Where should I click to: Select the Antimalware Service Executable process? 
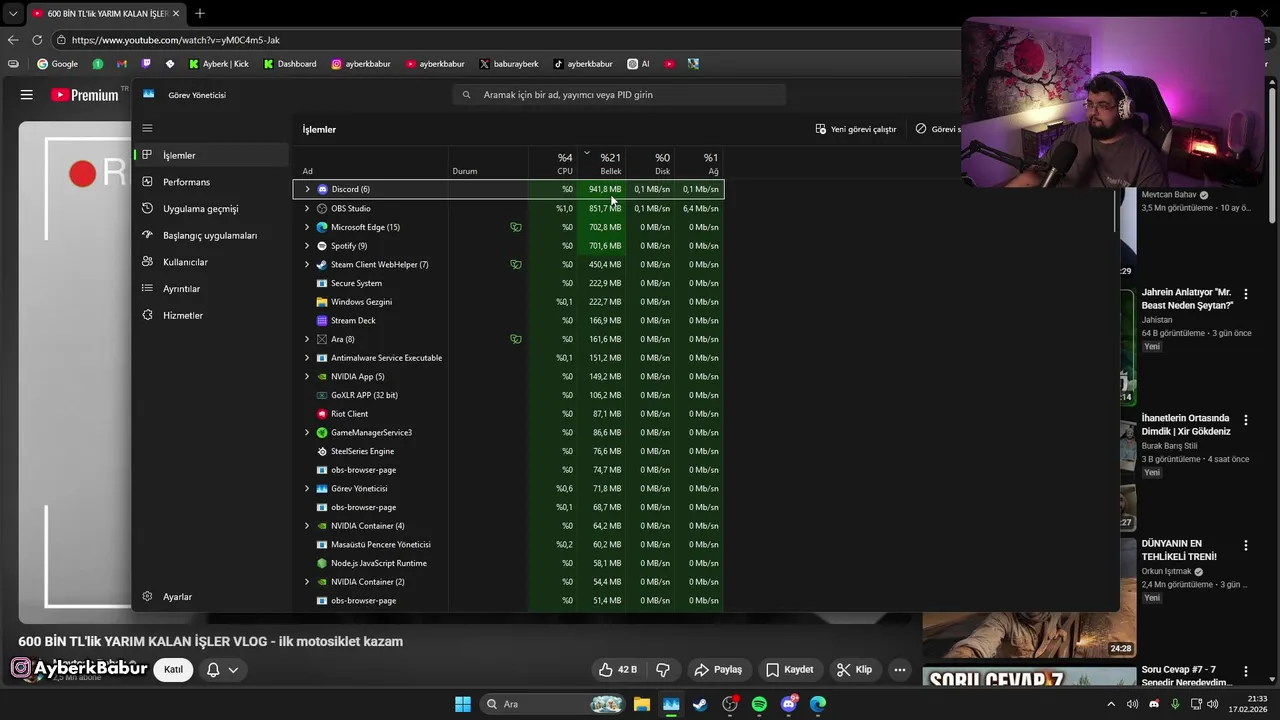tap(508, 358)
